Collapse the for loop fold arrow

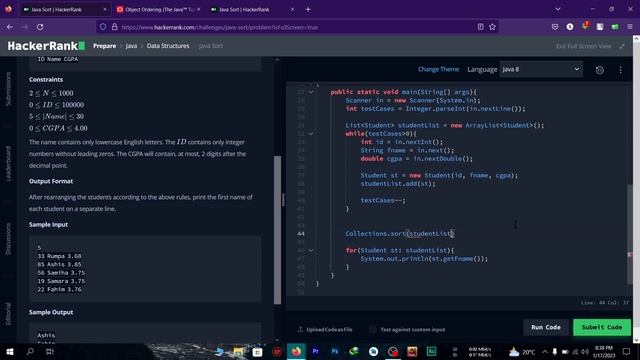(311, 250)
